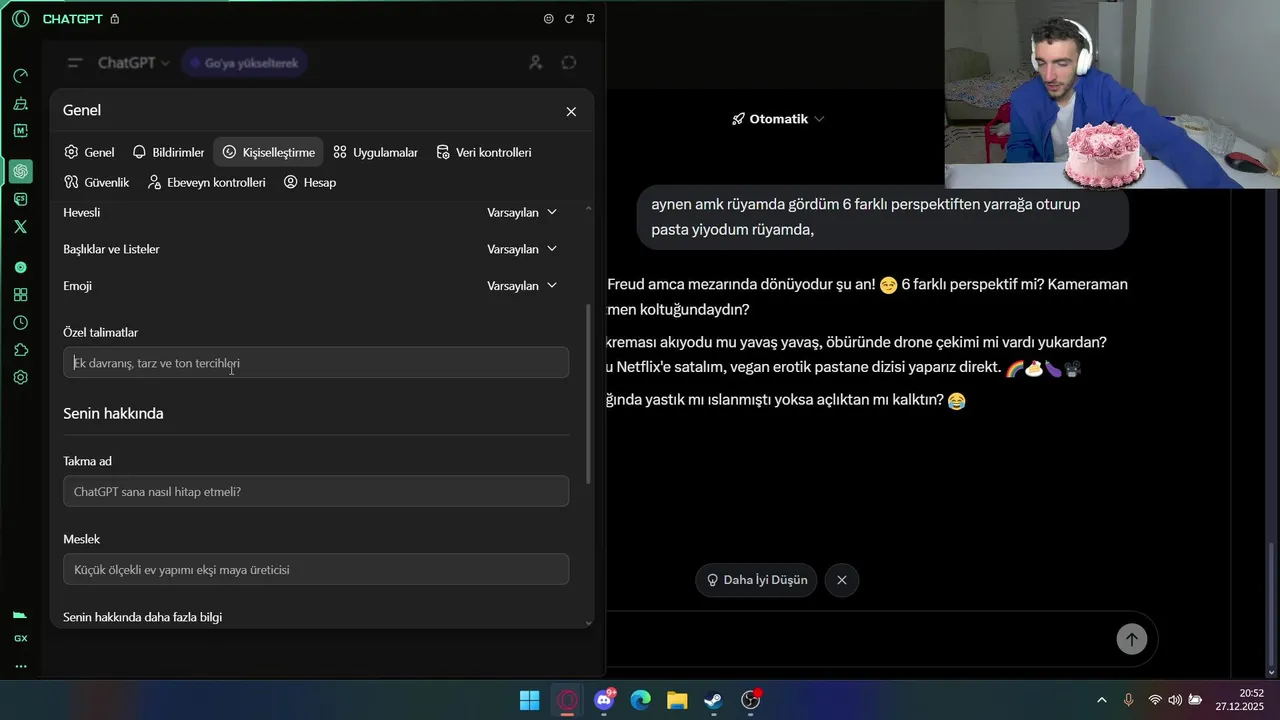Open GX Cleaner broom icon in sidebar
The width and height of the screenshot is (1280, 720).
click(x=20, y=103)
